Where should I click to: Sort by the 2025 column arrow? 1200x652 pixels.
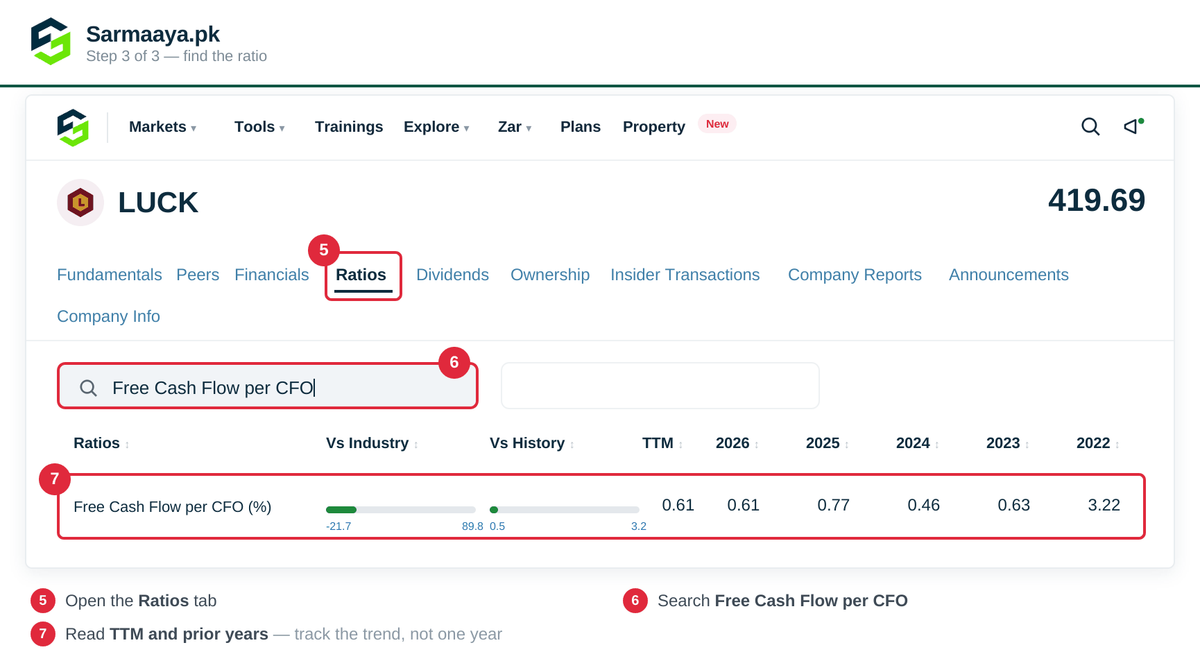click(847, 444)
